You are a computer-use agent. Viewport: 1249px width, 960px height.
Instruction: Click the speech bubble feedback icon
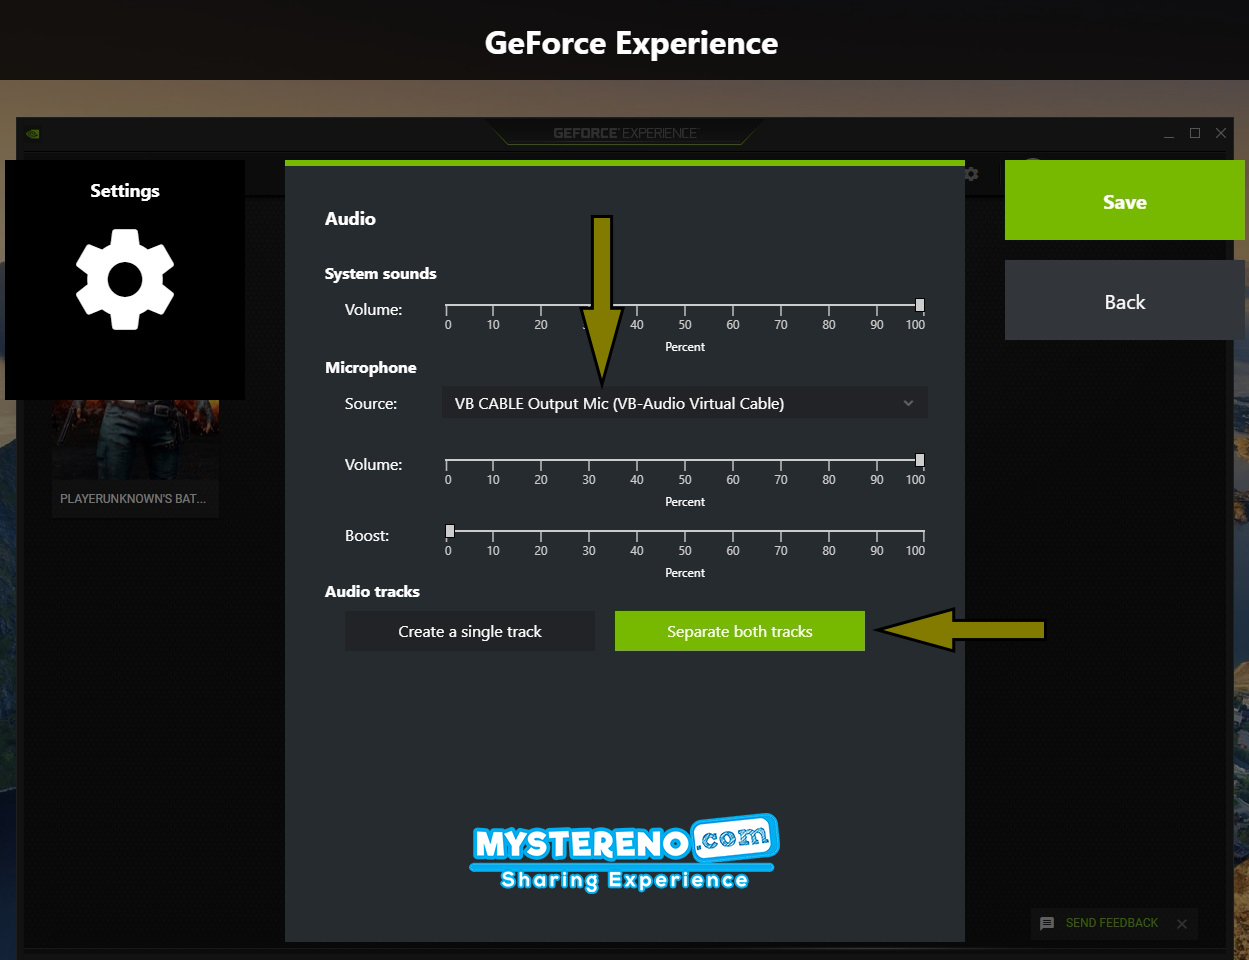coord(1046,923)
